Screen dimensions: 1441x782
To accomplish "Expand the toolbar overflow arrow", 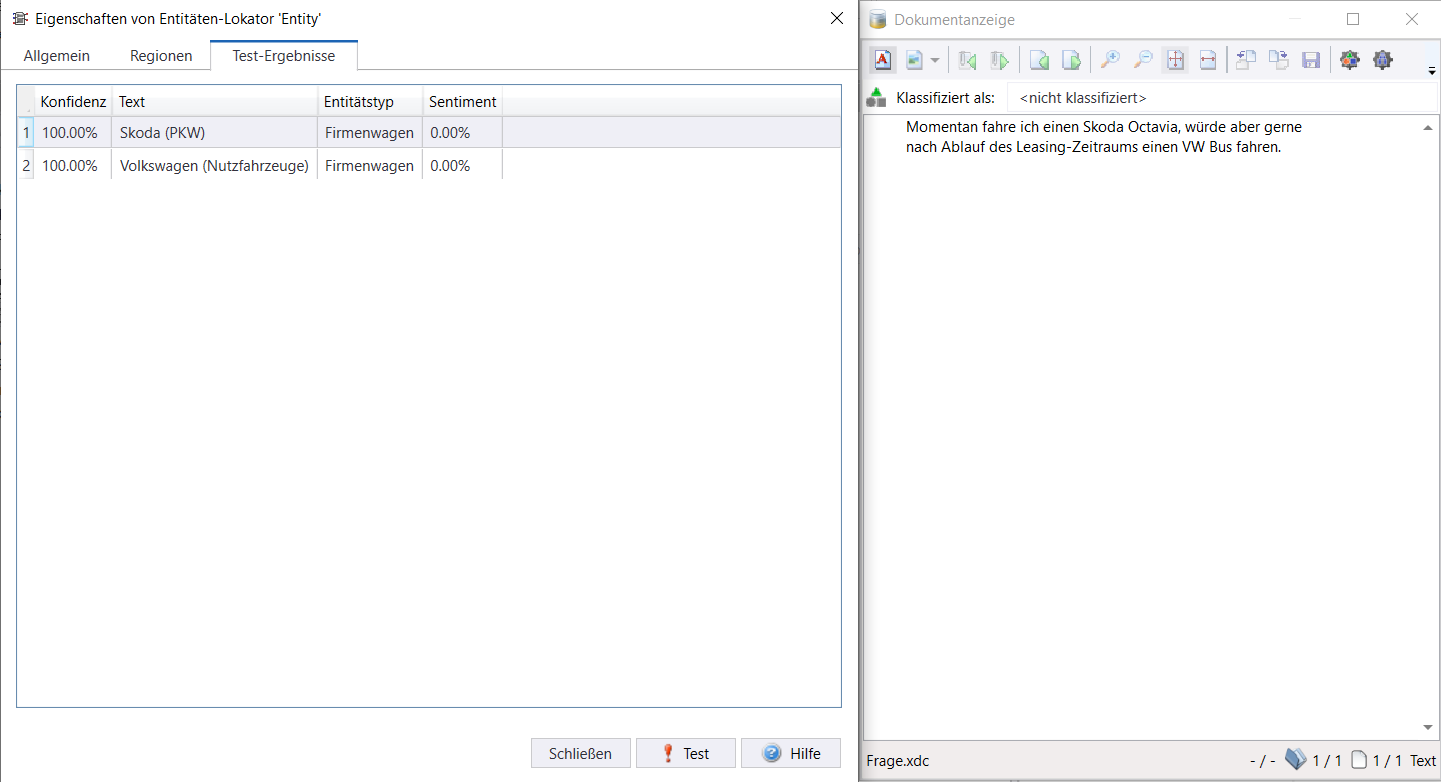I will [x=1432, y=71].
